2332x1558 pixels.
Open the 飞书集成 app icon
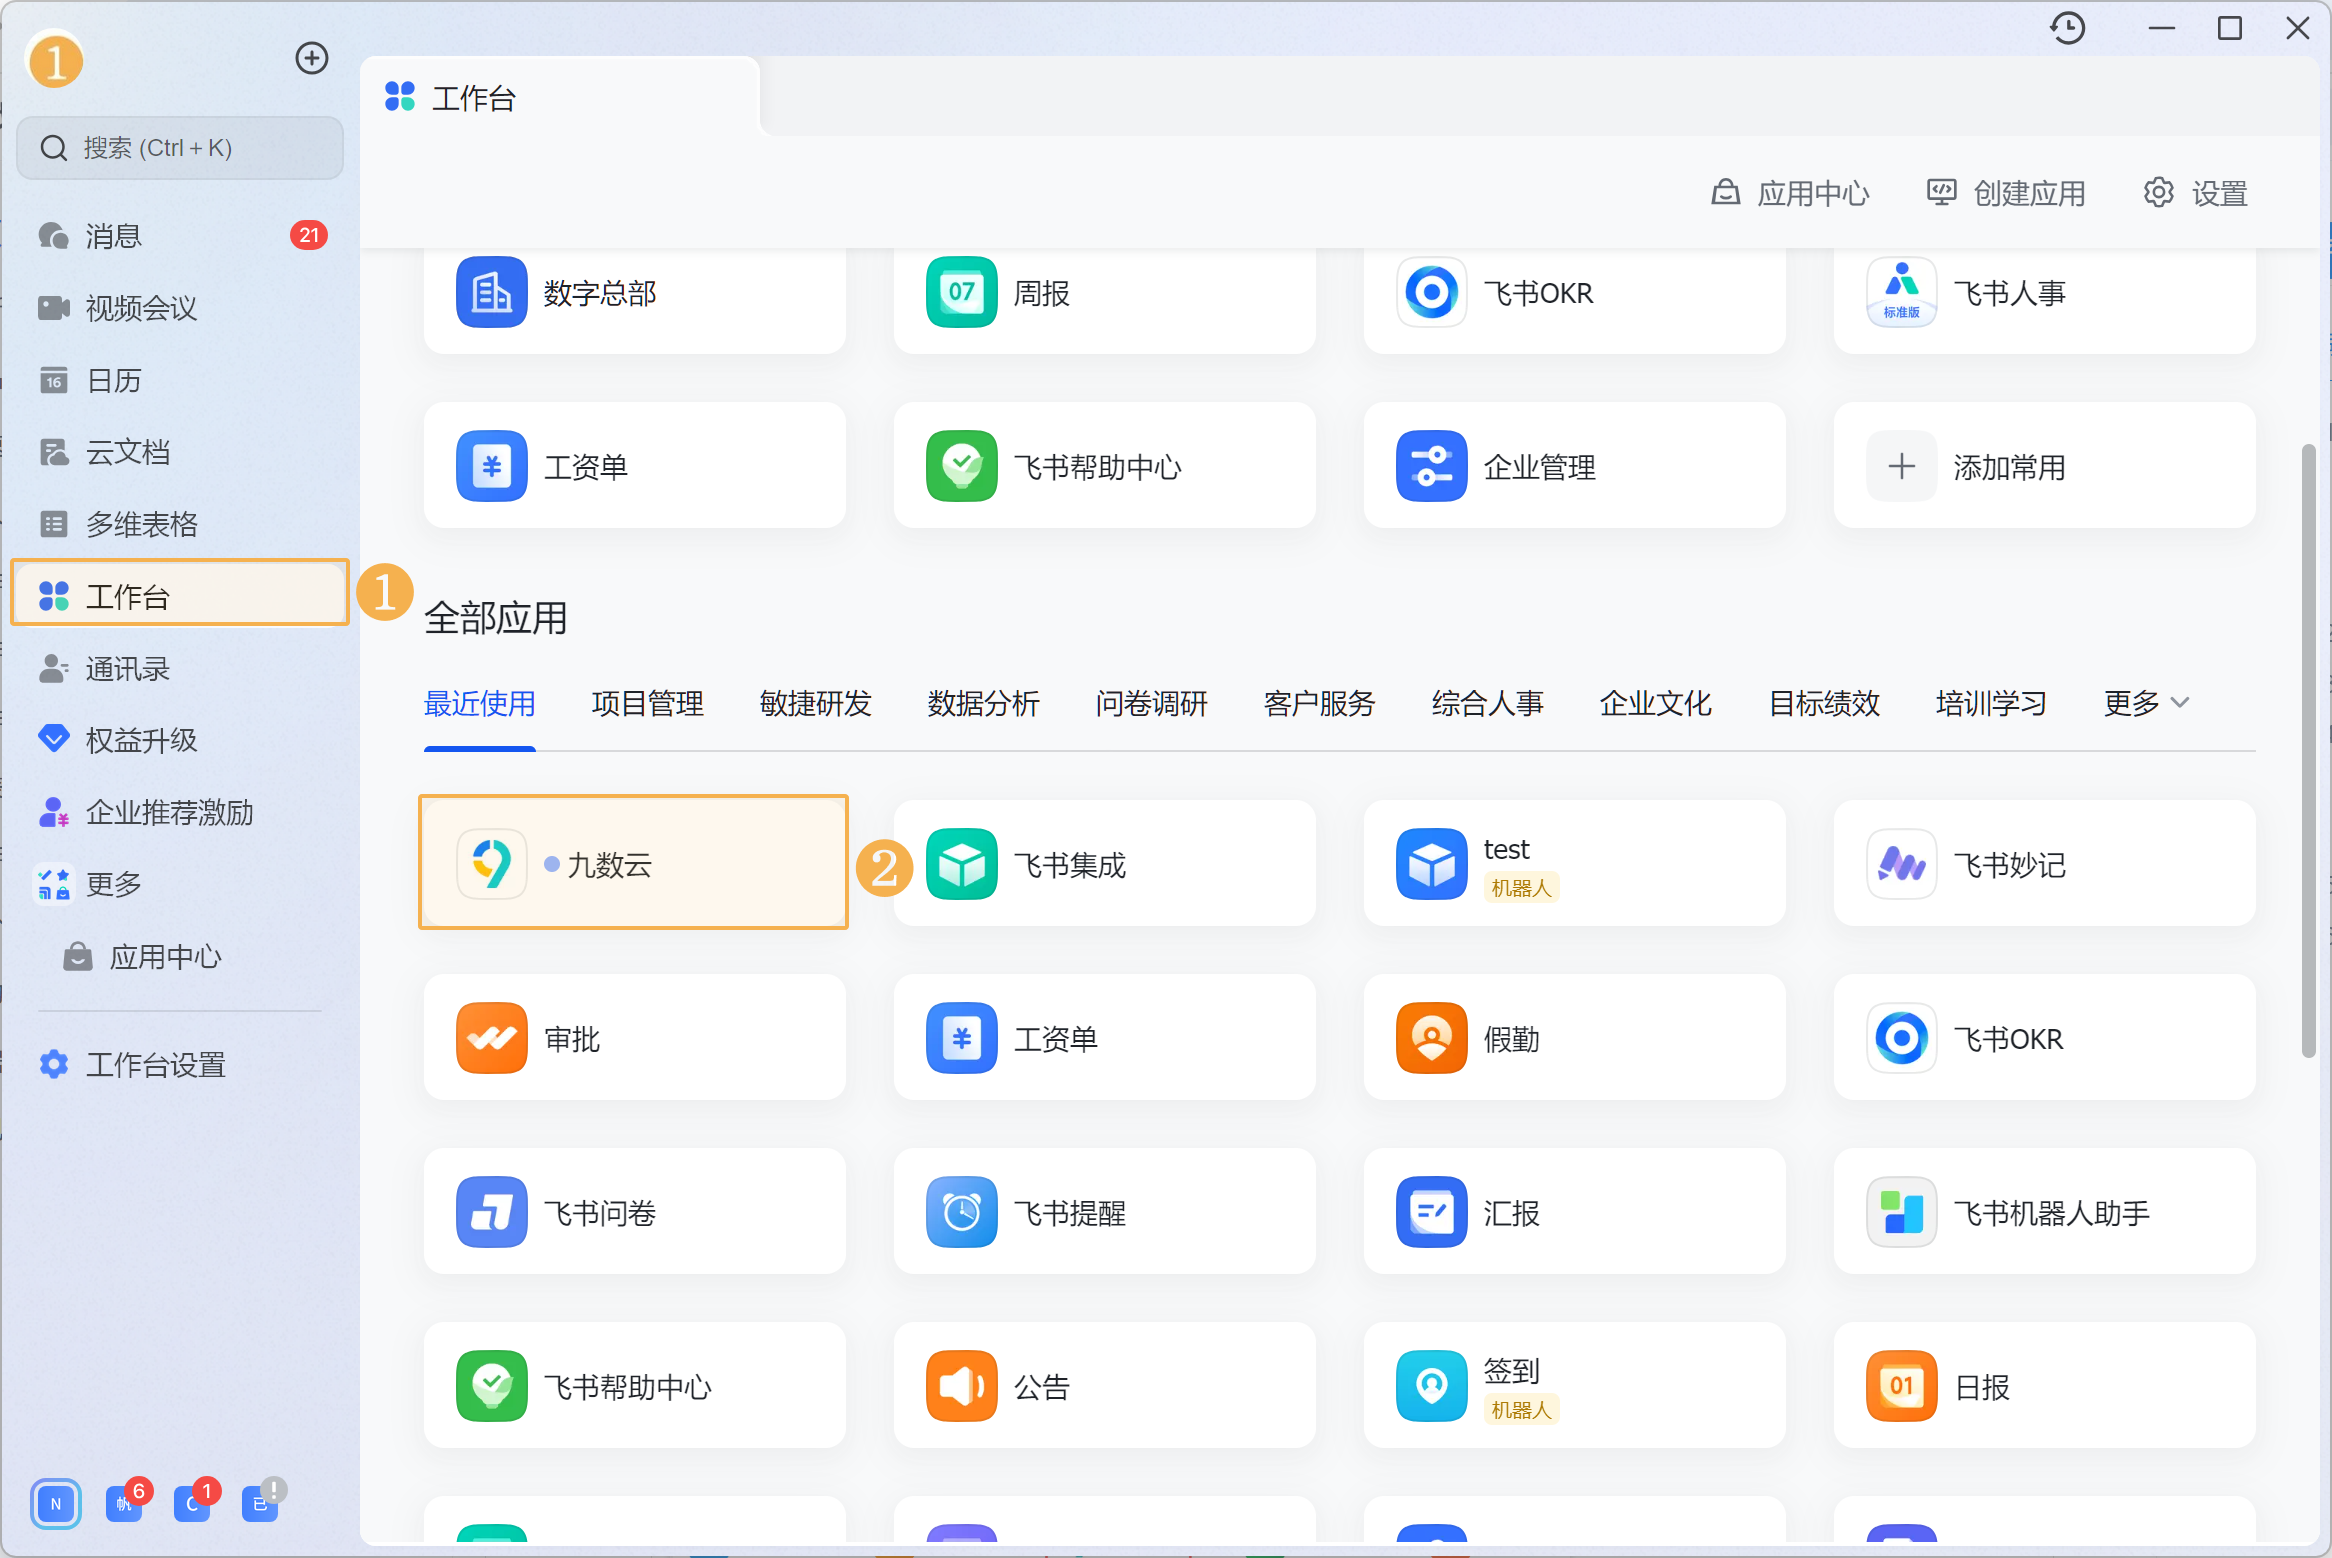coord(961,864)
